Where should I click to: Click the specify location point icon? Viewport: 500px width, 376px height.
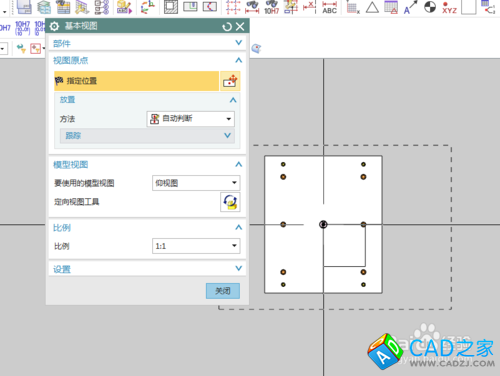click(230, 81)
